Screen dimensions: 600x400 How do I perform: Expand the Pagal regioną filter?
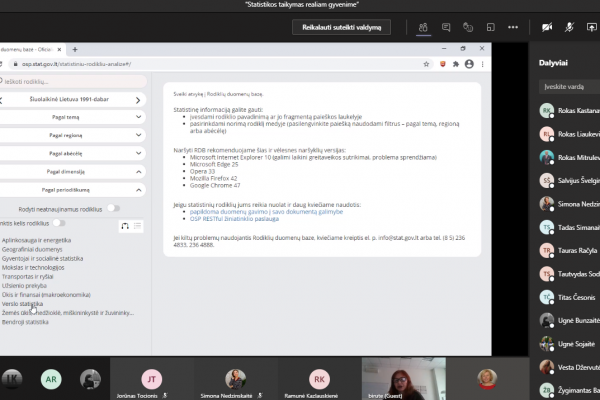pyautogui.click(x=73, y=135)
